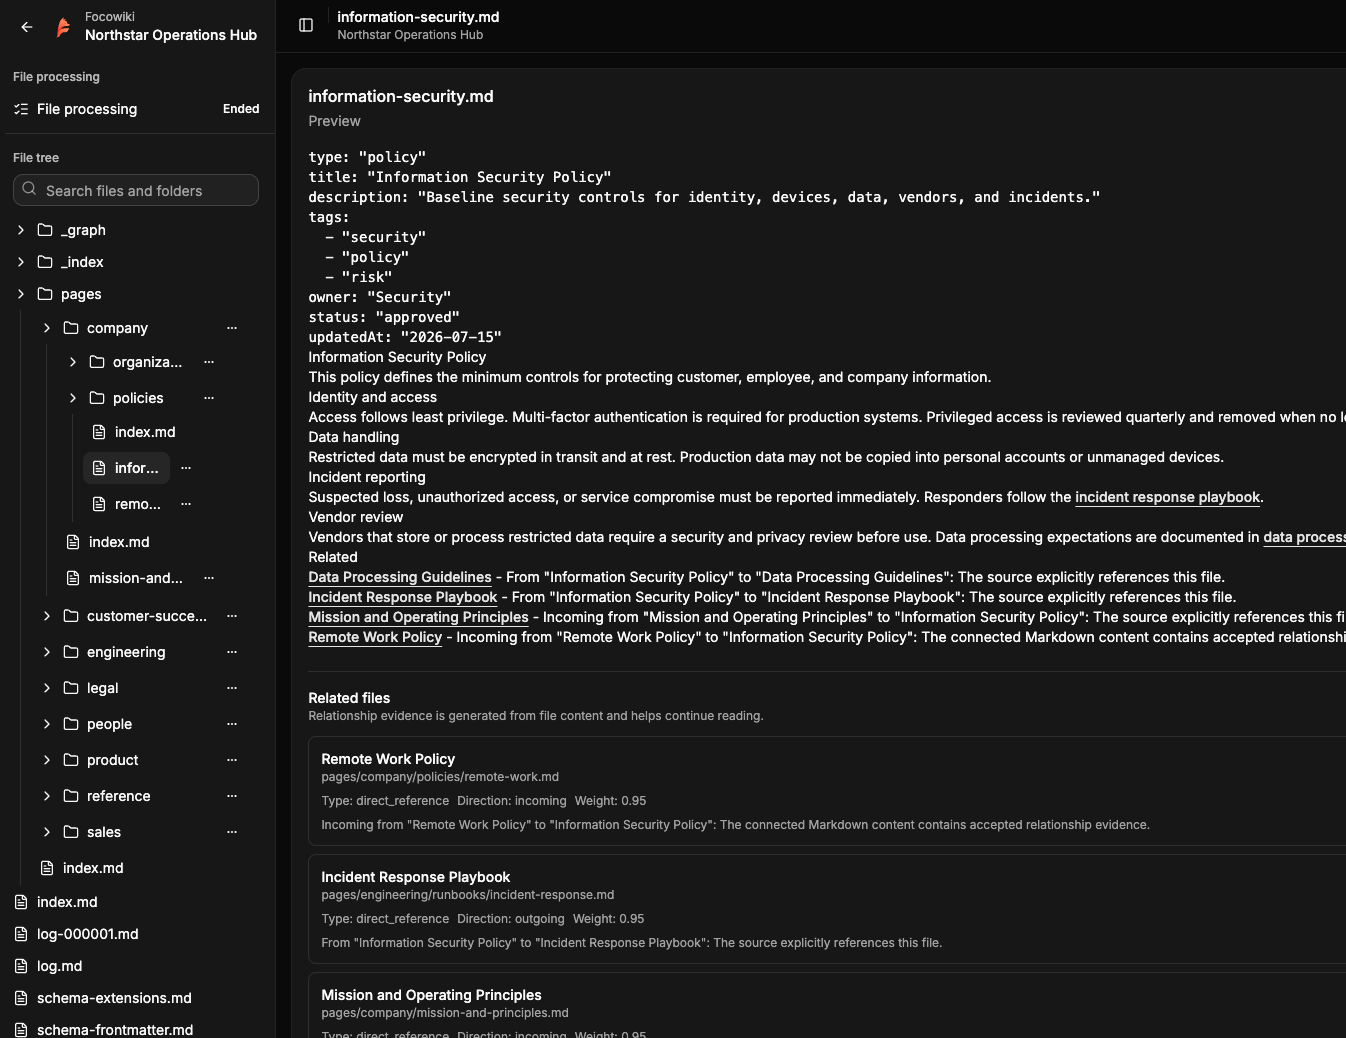
Task: Open more options for company folder
Action: tap(232, 328)
